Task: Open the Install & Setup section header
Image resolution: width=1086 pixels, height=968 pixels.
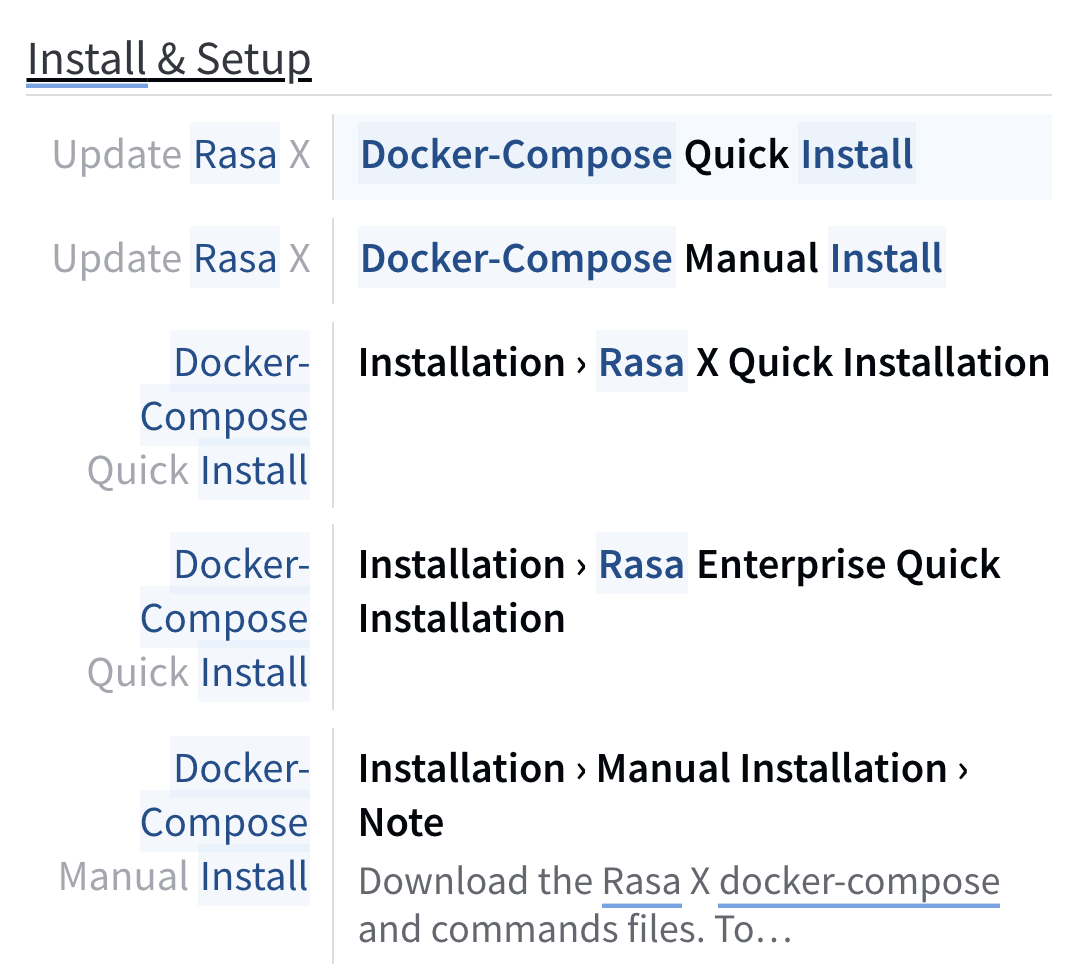Action: [168, 58]
